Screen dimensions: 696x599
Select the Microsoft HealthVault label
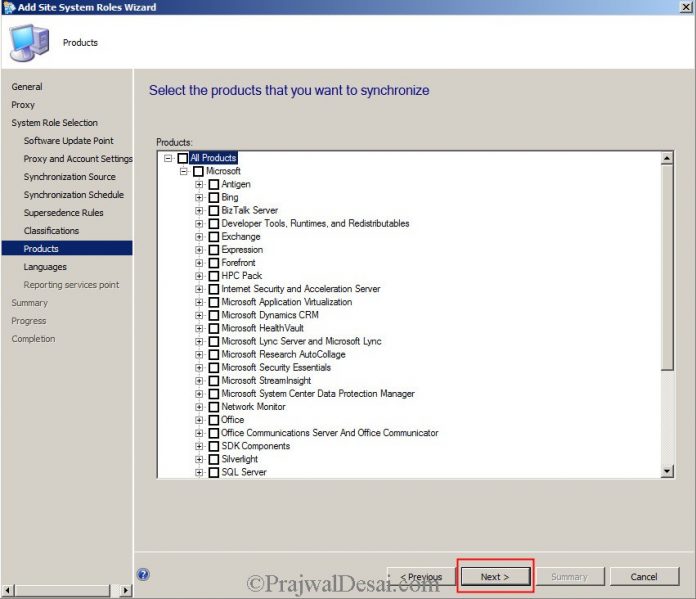coord(262,328)
